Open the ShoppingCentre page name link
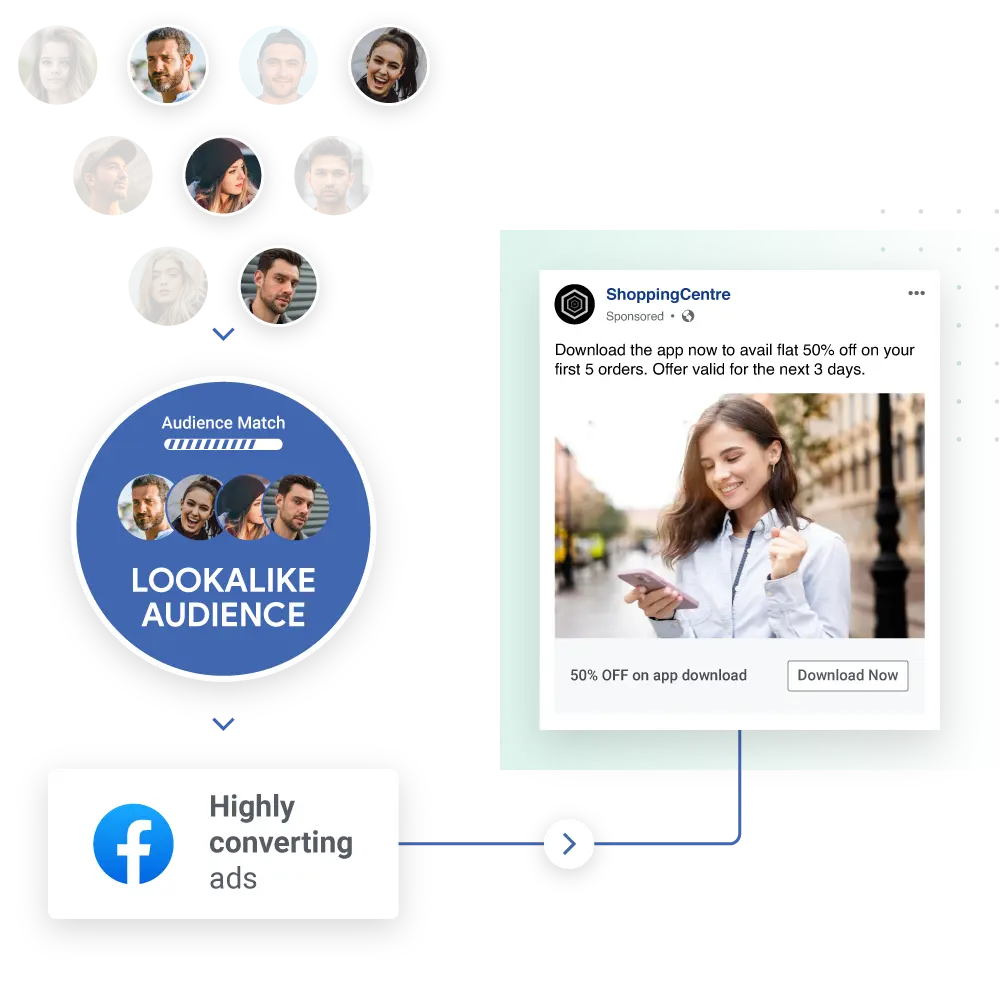The height and width of the screenshot is (1000, 1000). 668,294
